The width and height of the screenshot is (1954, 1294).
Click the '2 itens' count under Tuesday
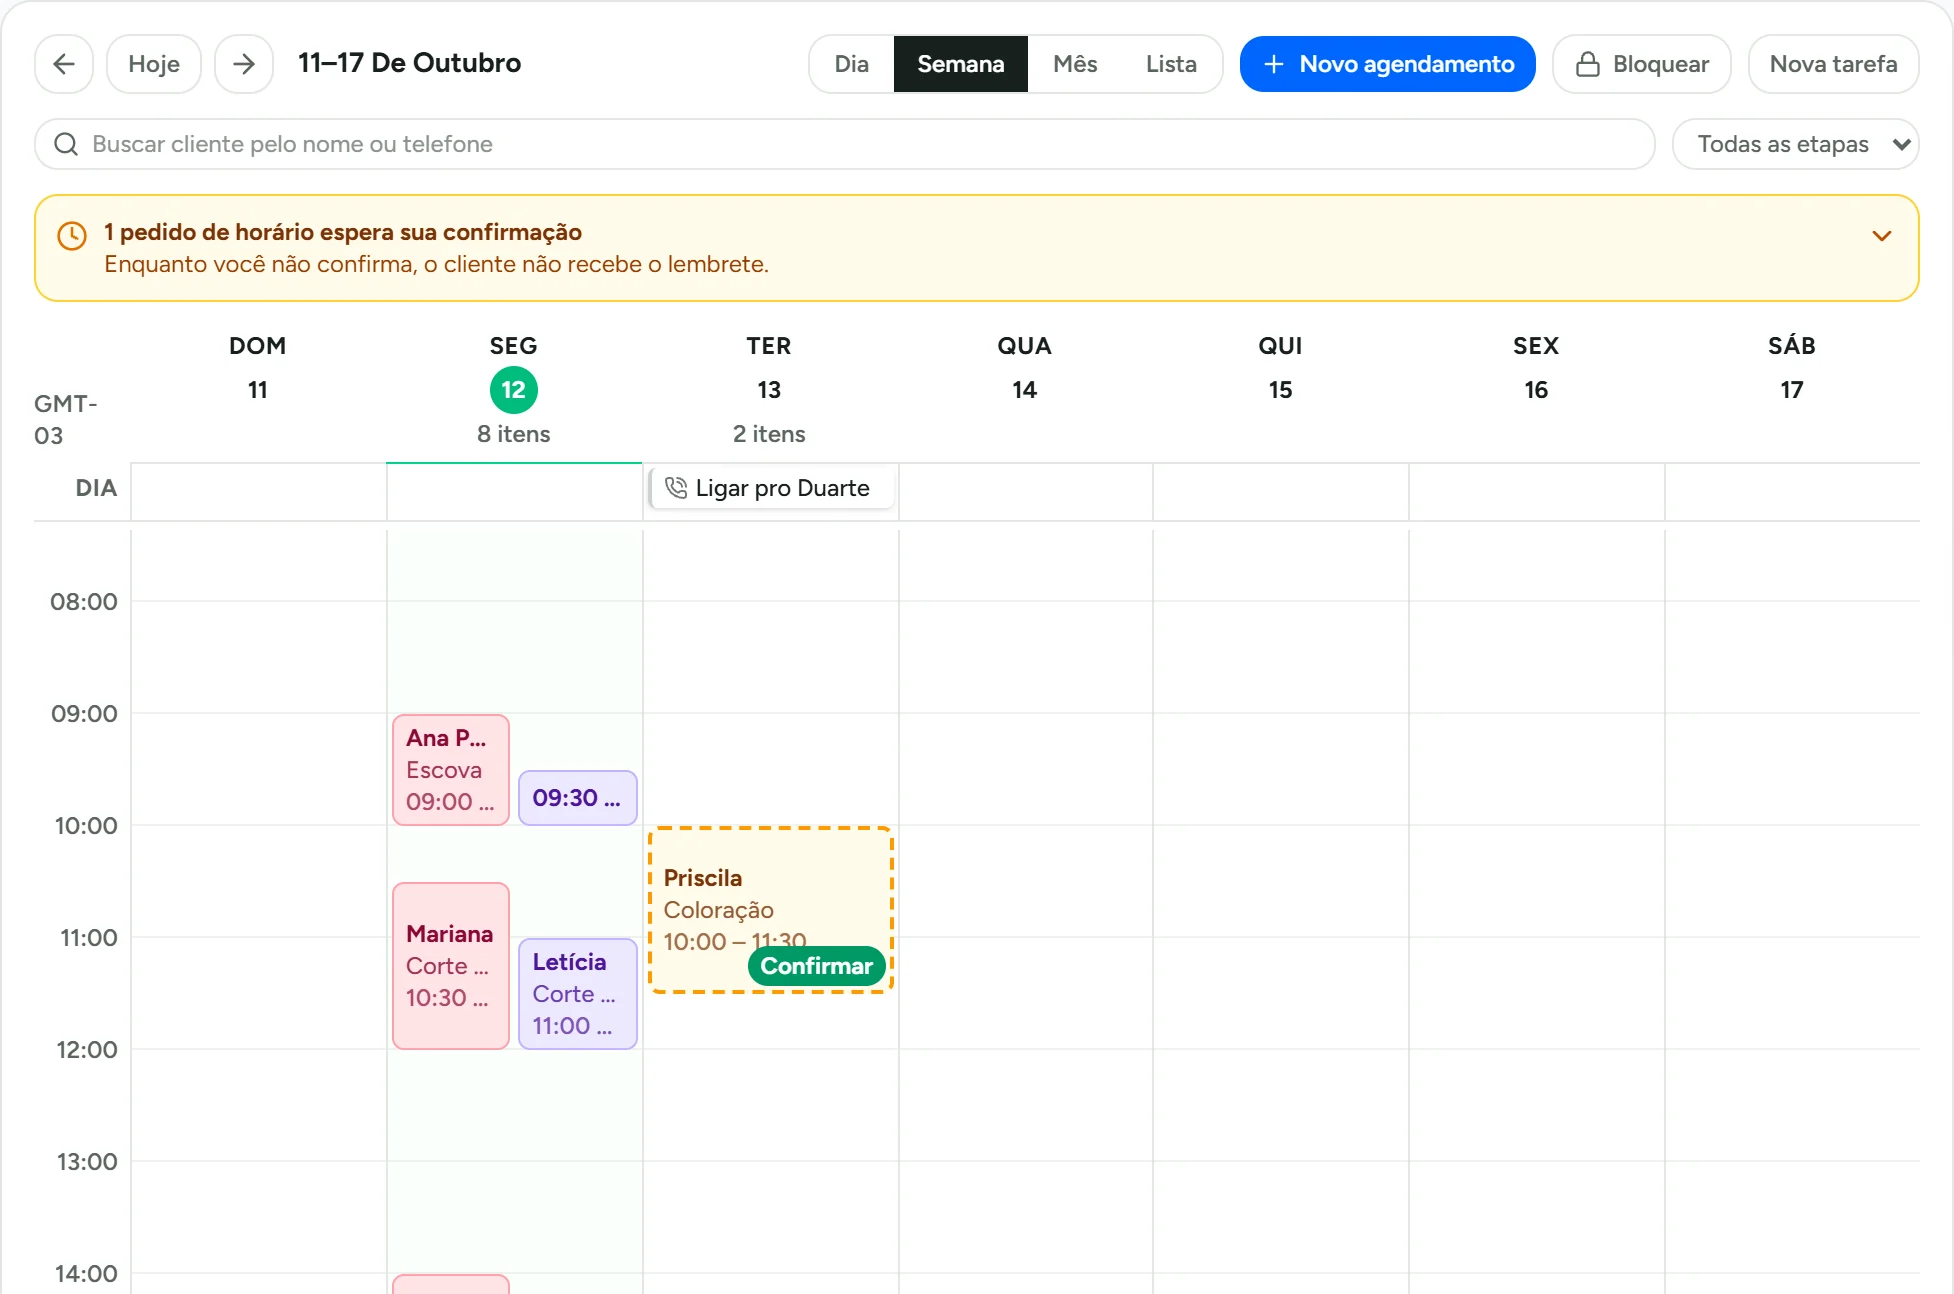coord(769,434)
